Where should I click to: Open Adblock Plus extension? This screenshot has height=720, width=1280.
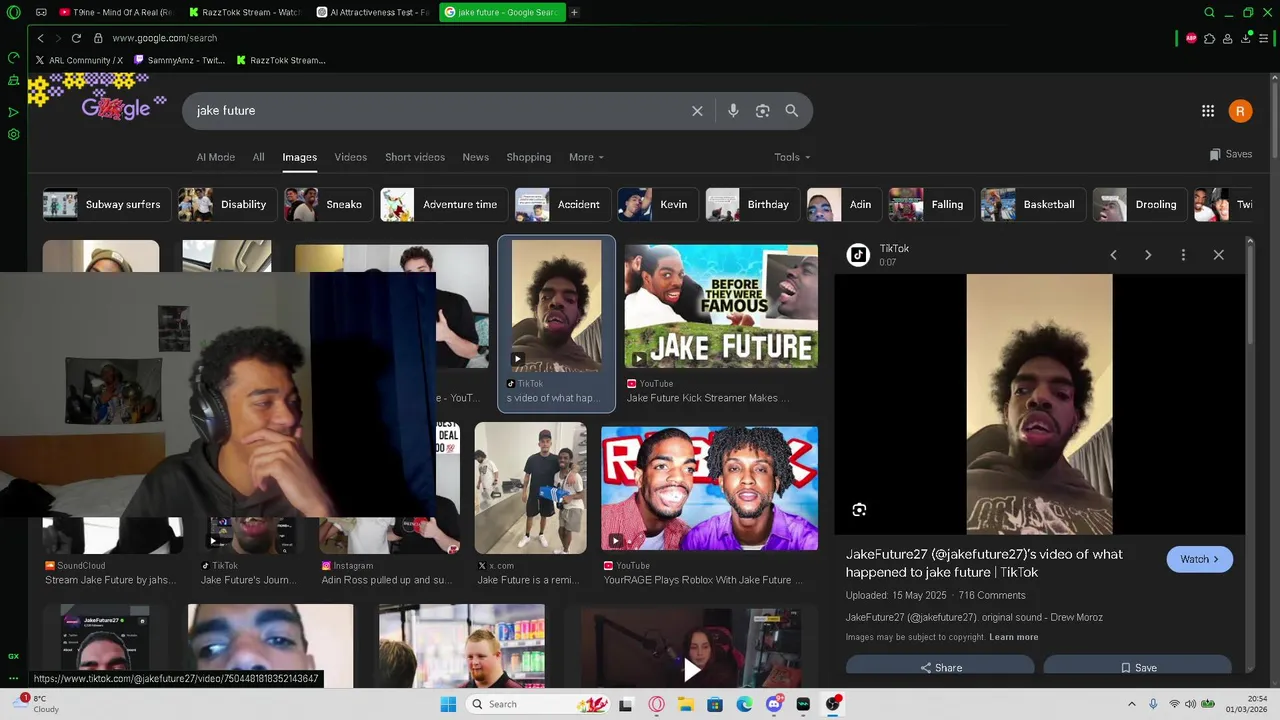pyautogui.click(x=1191, y=38)
